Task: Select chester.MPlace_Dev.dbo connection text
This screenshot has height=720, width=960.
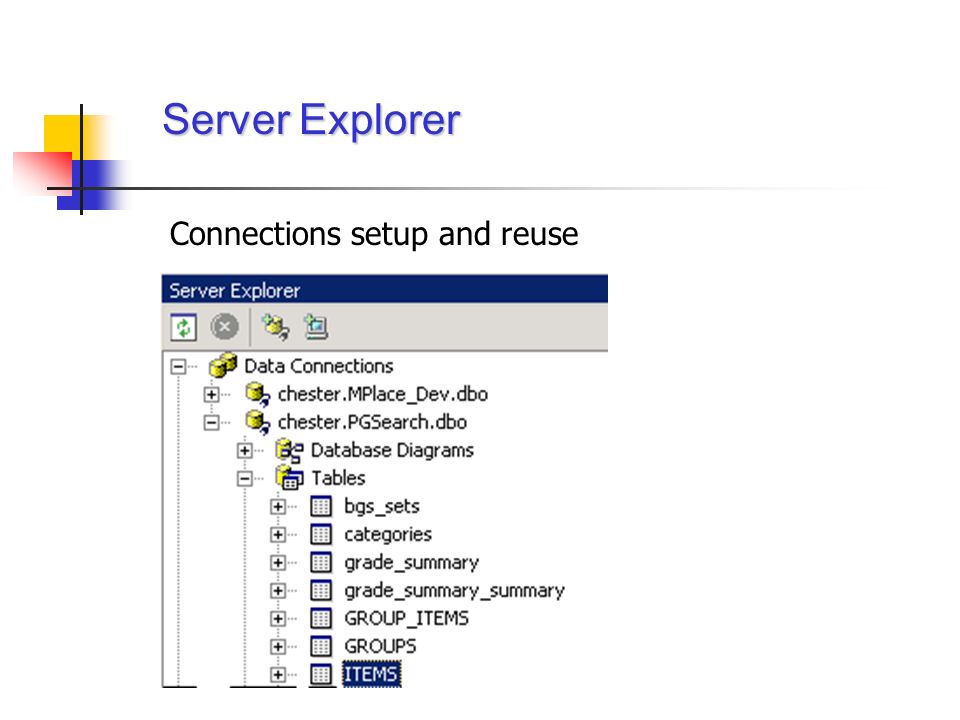Action: [x=383, y=394]
